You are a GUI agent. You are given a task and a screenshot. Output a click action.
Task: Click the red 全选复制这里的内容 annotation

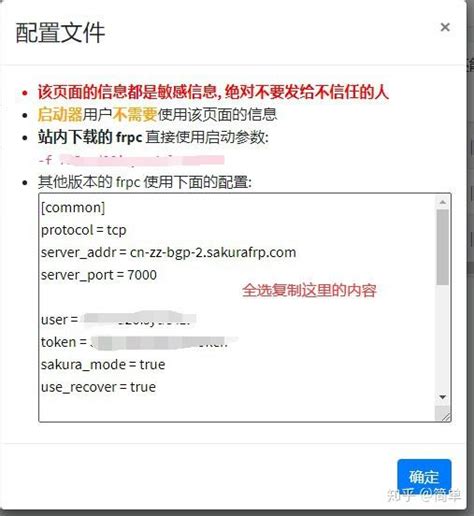(x=309, y=290)
